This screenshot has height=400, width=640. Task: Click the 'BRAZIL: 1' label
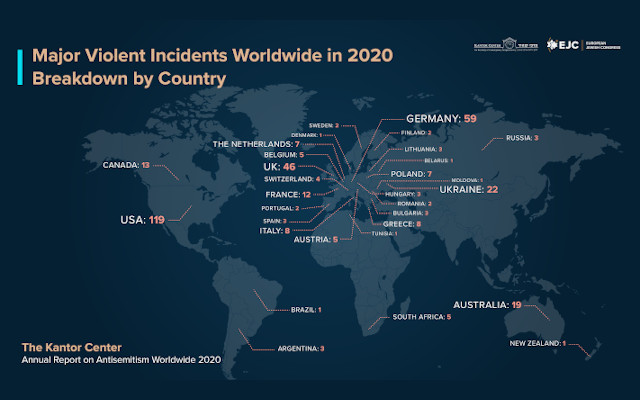306,310
